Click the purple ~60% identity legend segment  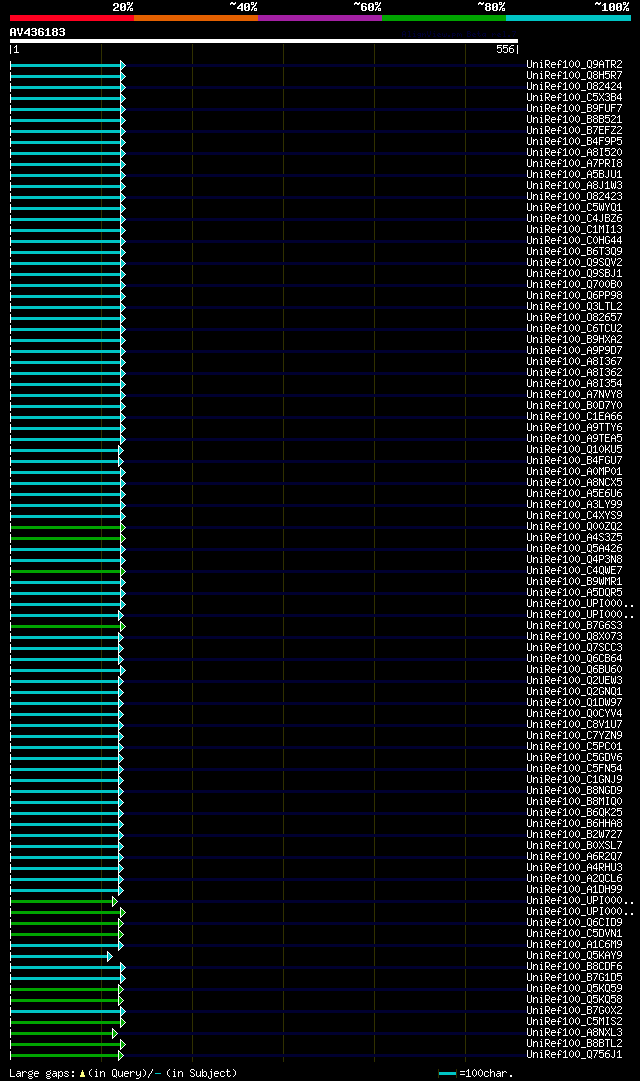(320, 18)
